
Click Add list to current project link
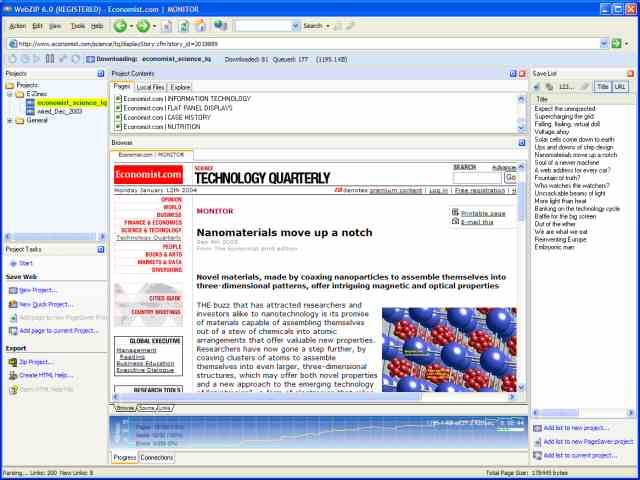(580, 456)
